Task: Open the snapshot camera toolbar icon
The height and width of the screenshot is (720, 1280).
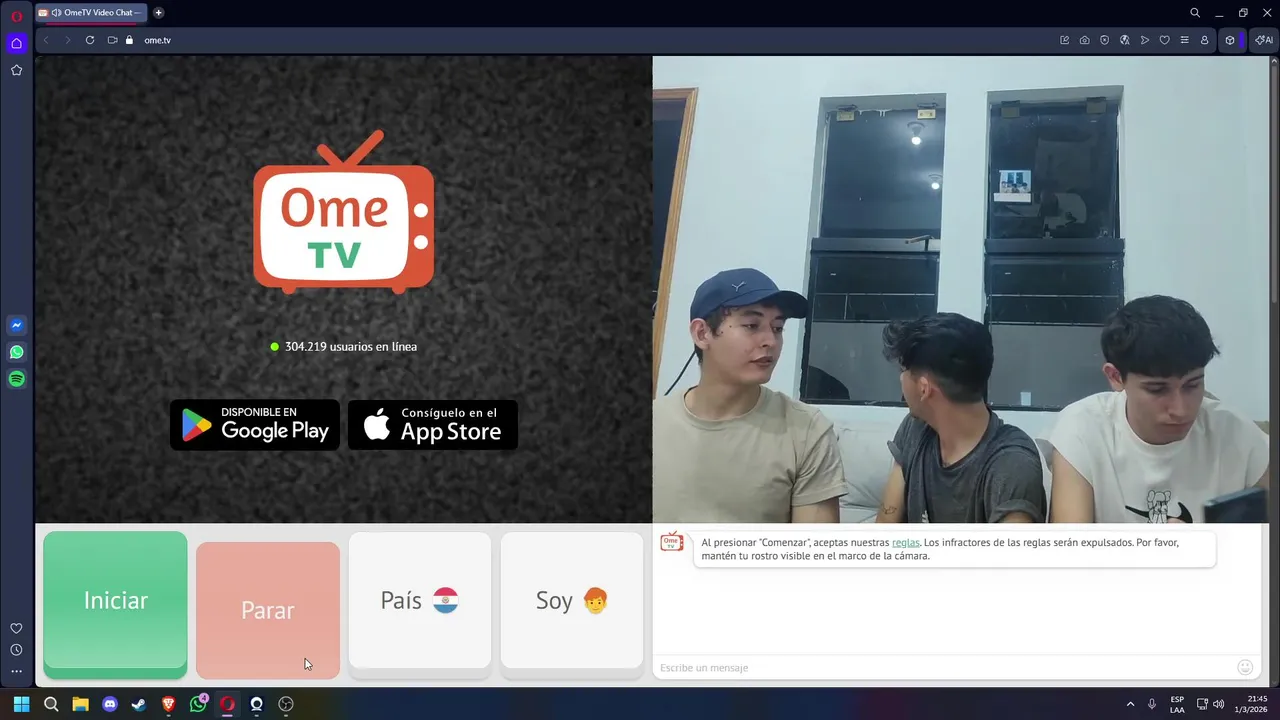Action: point(1084,40)
